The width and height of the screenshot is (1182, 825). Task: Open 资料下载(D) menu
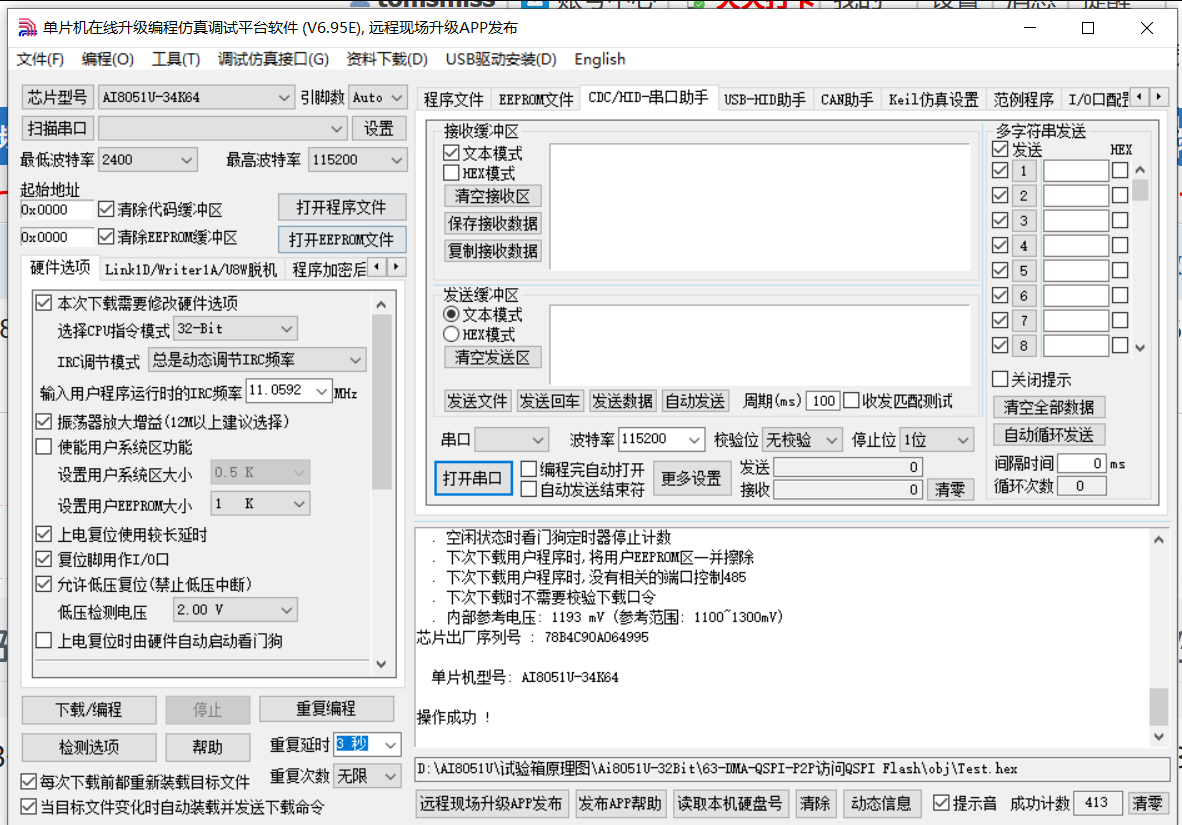[x=387, y=59]
